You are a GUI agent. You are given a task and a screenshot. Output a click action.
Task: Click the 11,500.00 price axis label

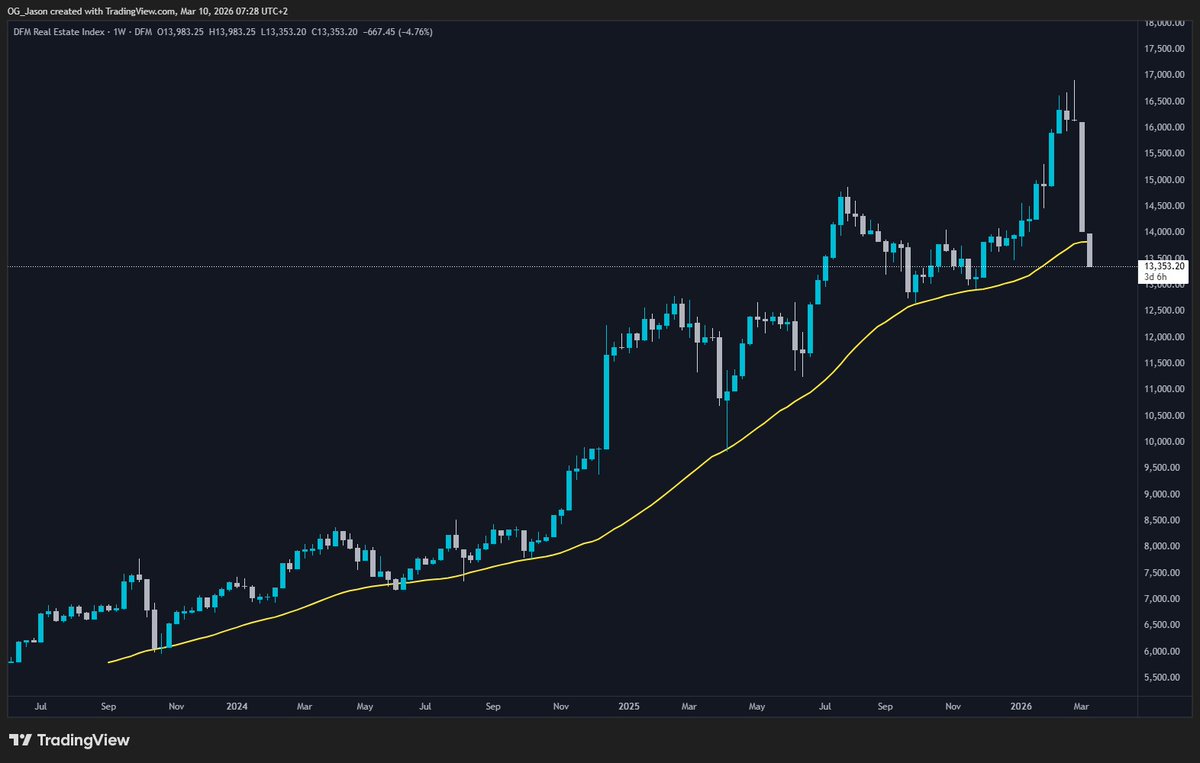(x=1165, y=363)
